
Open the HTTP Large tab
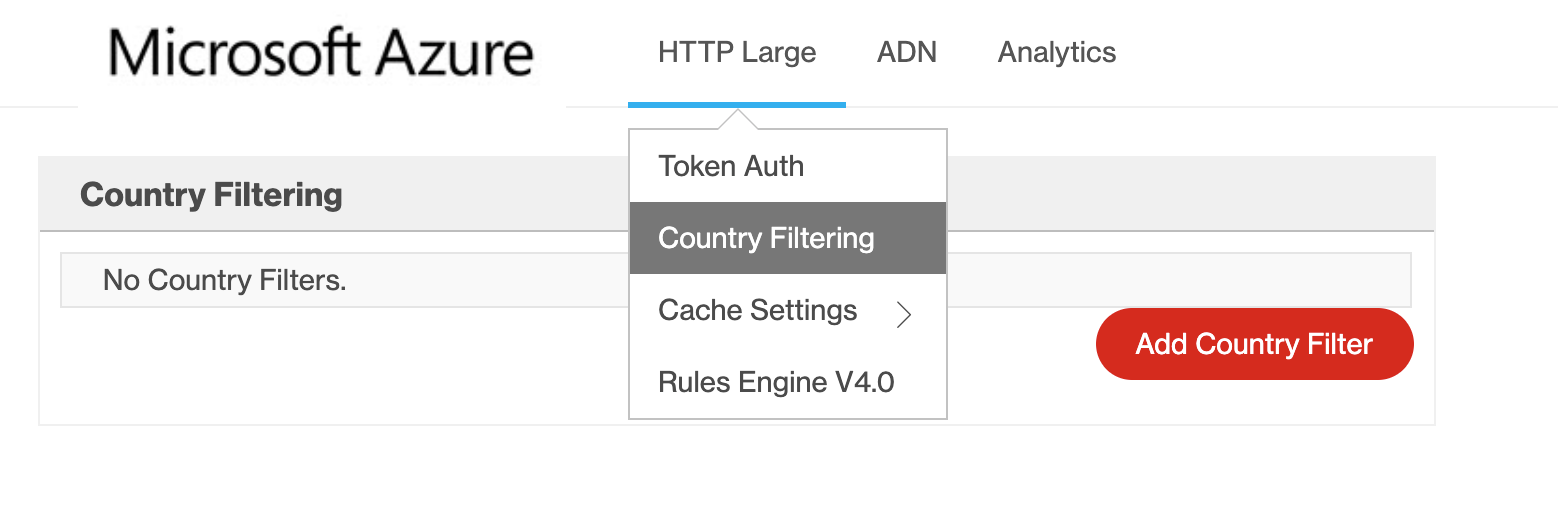(x=737, y=52)
